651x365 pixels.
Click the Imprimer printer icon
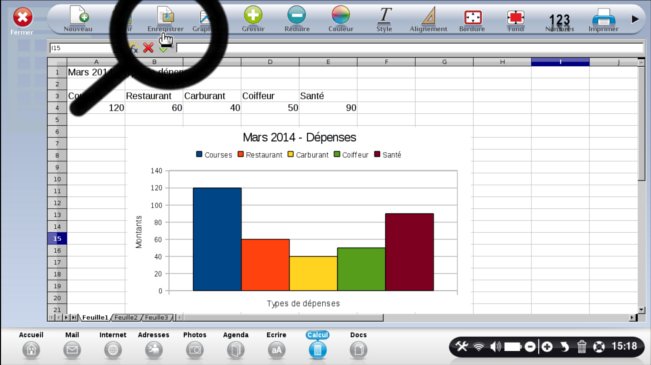point(603,17)
